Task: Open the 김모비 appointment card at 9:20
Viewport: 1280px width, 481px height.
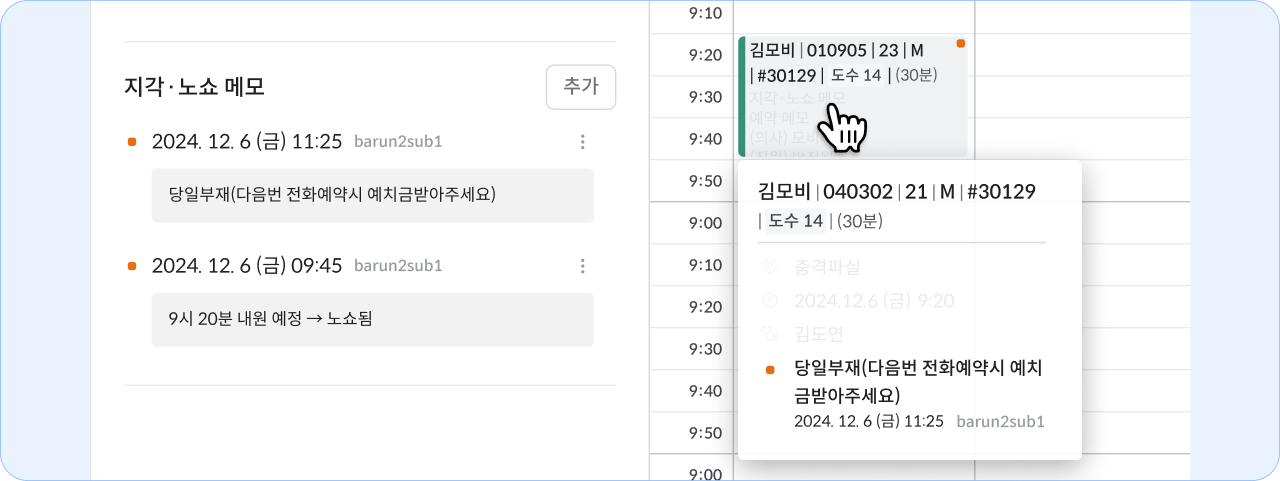Action: (853, 96)
